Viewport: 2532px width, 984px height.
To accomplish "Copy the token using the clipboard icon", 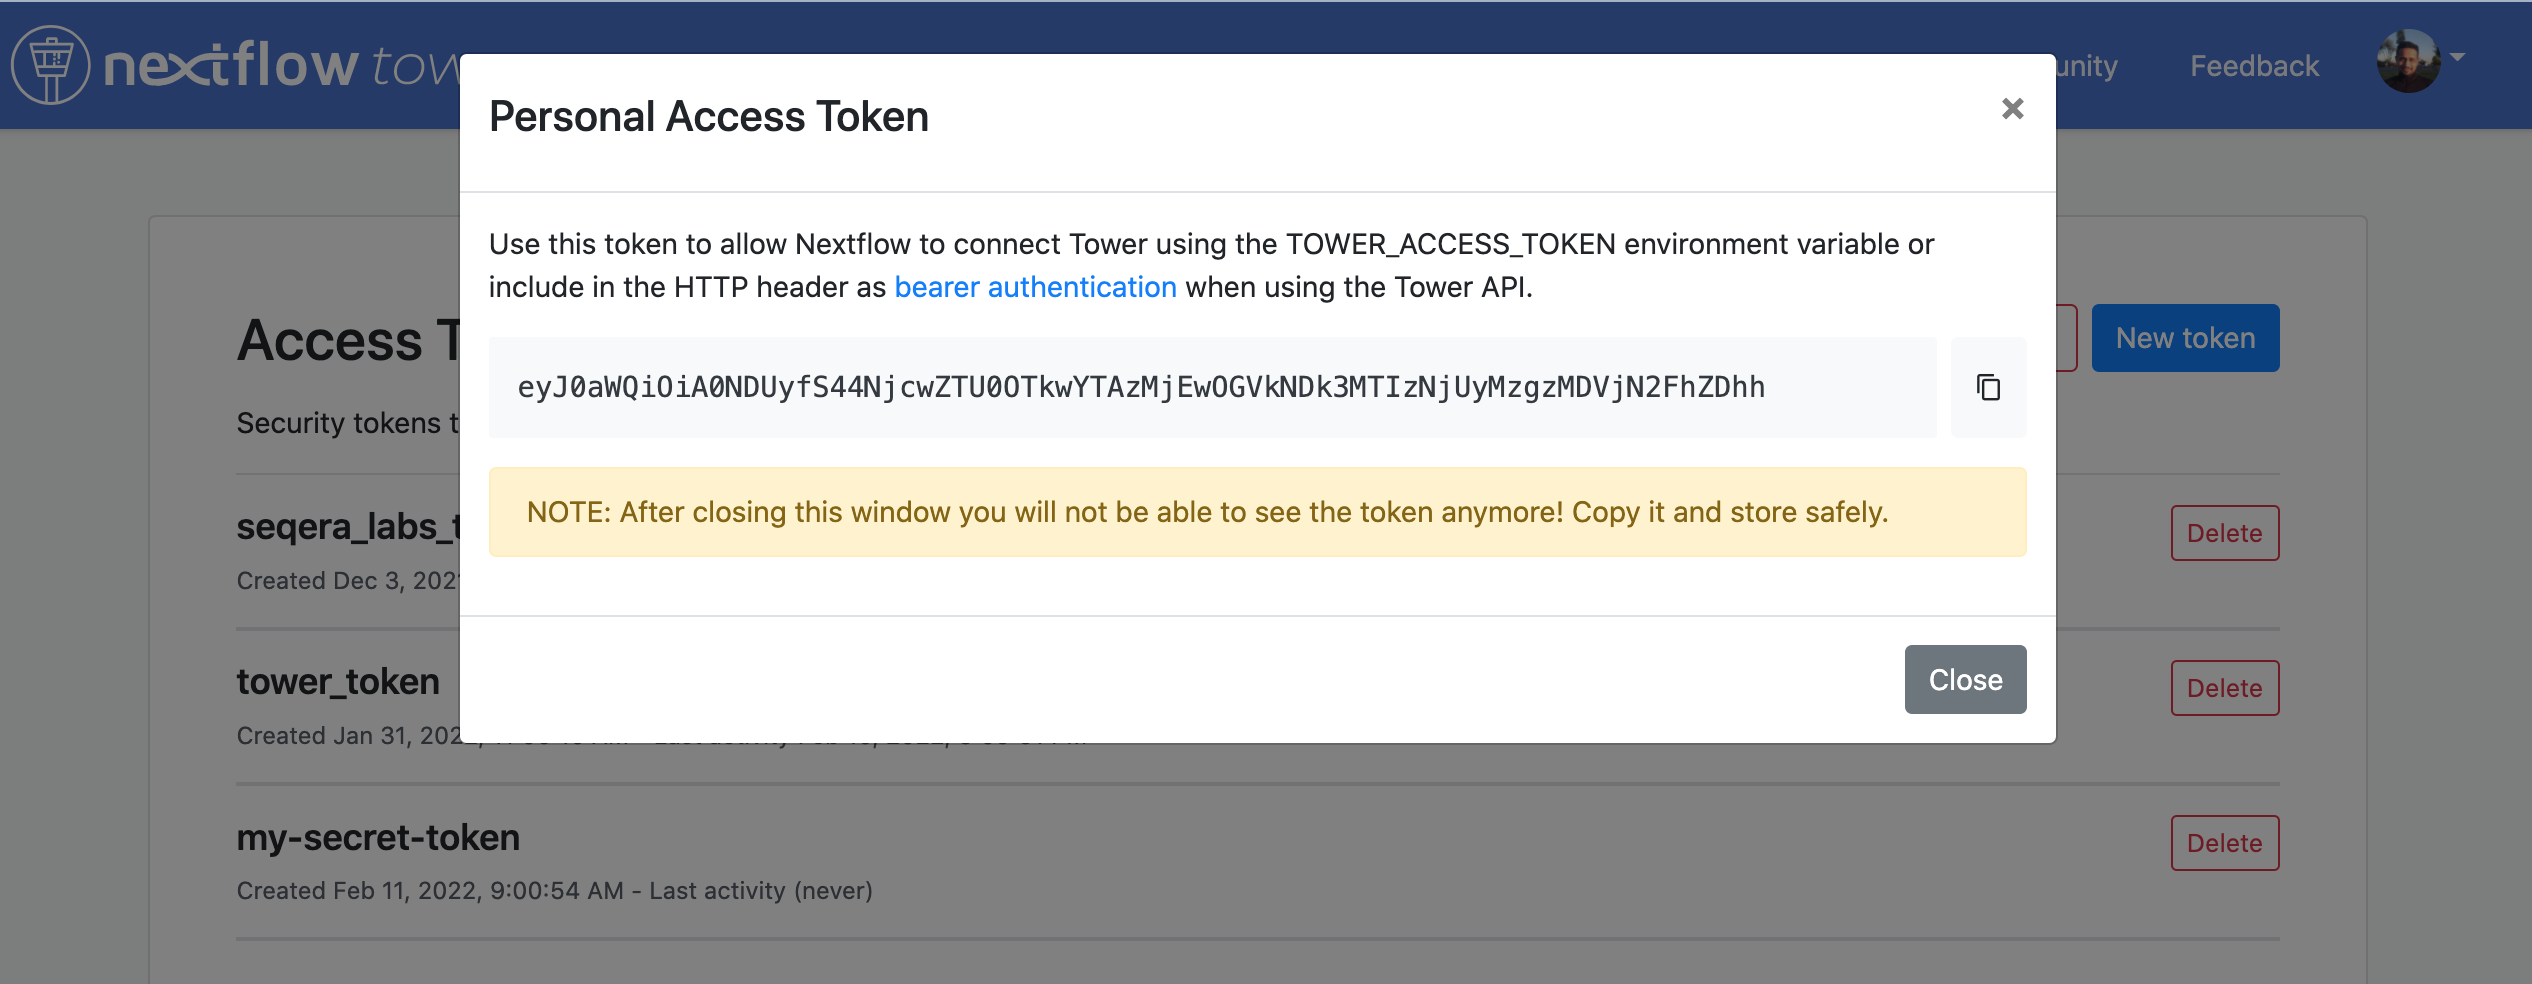I will point(1988,387).
